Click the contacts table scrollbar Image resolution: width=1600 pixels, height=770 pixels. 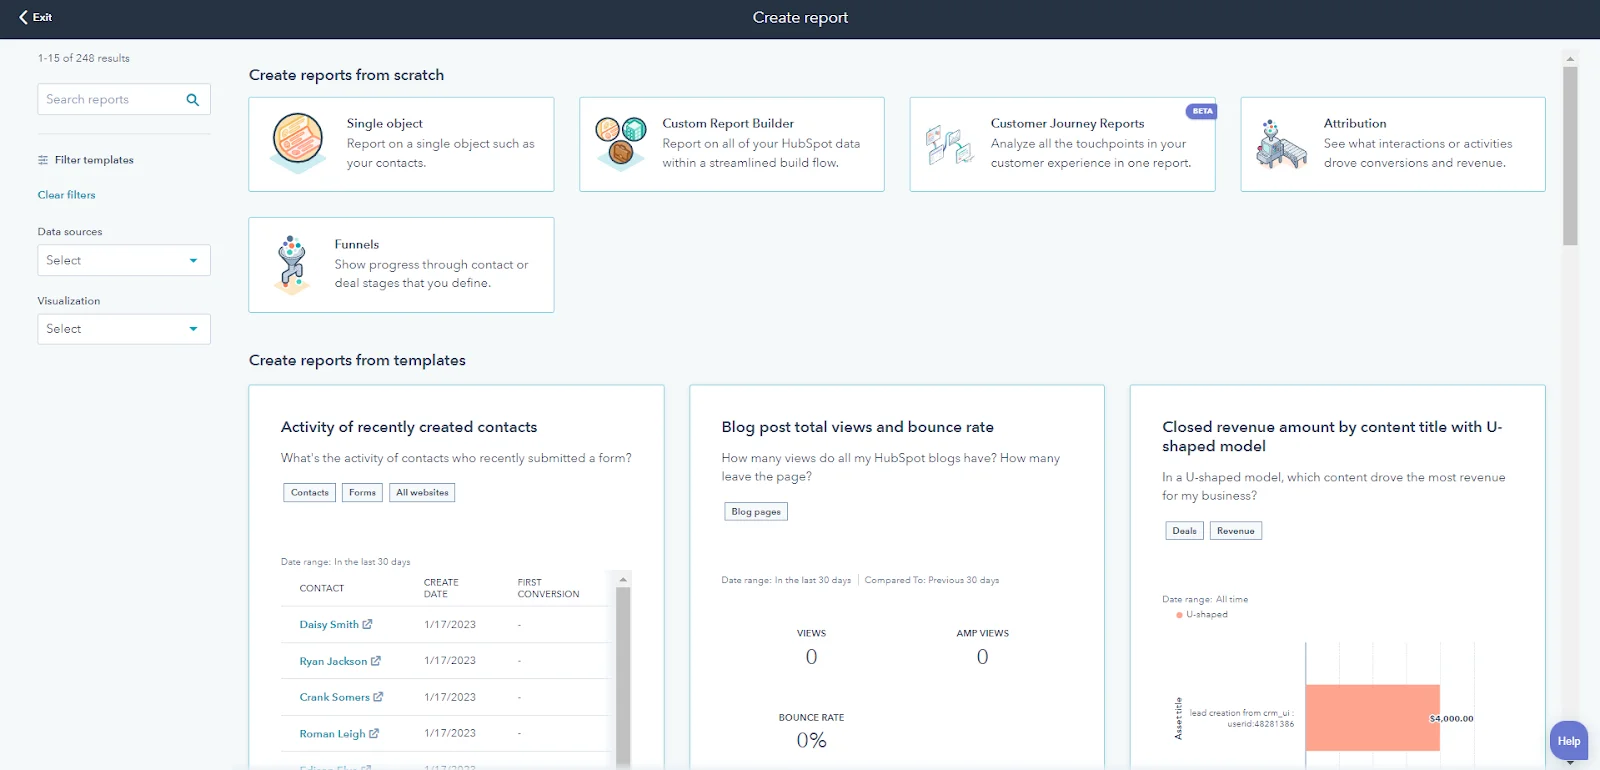623,676
